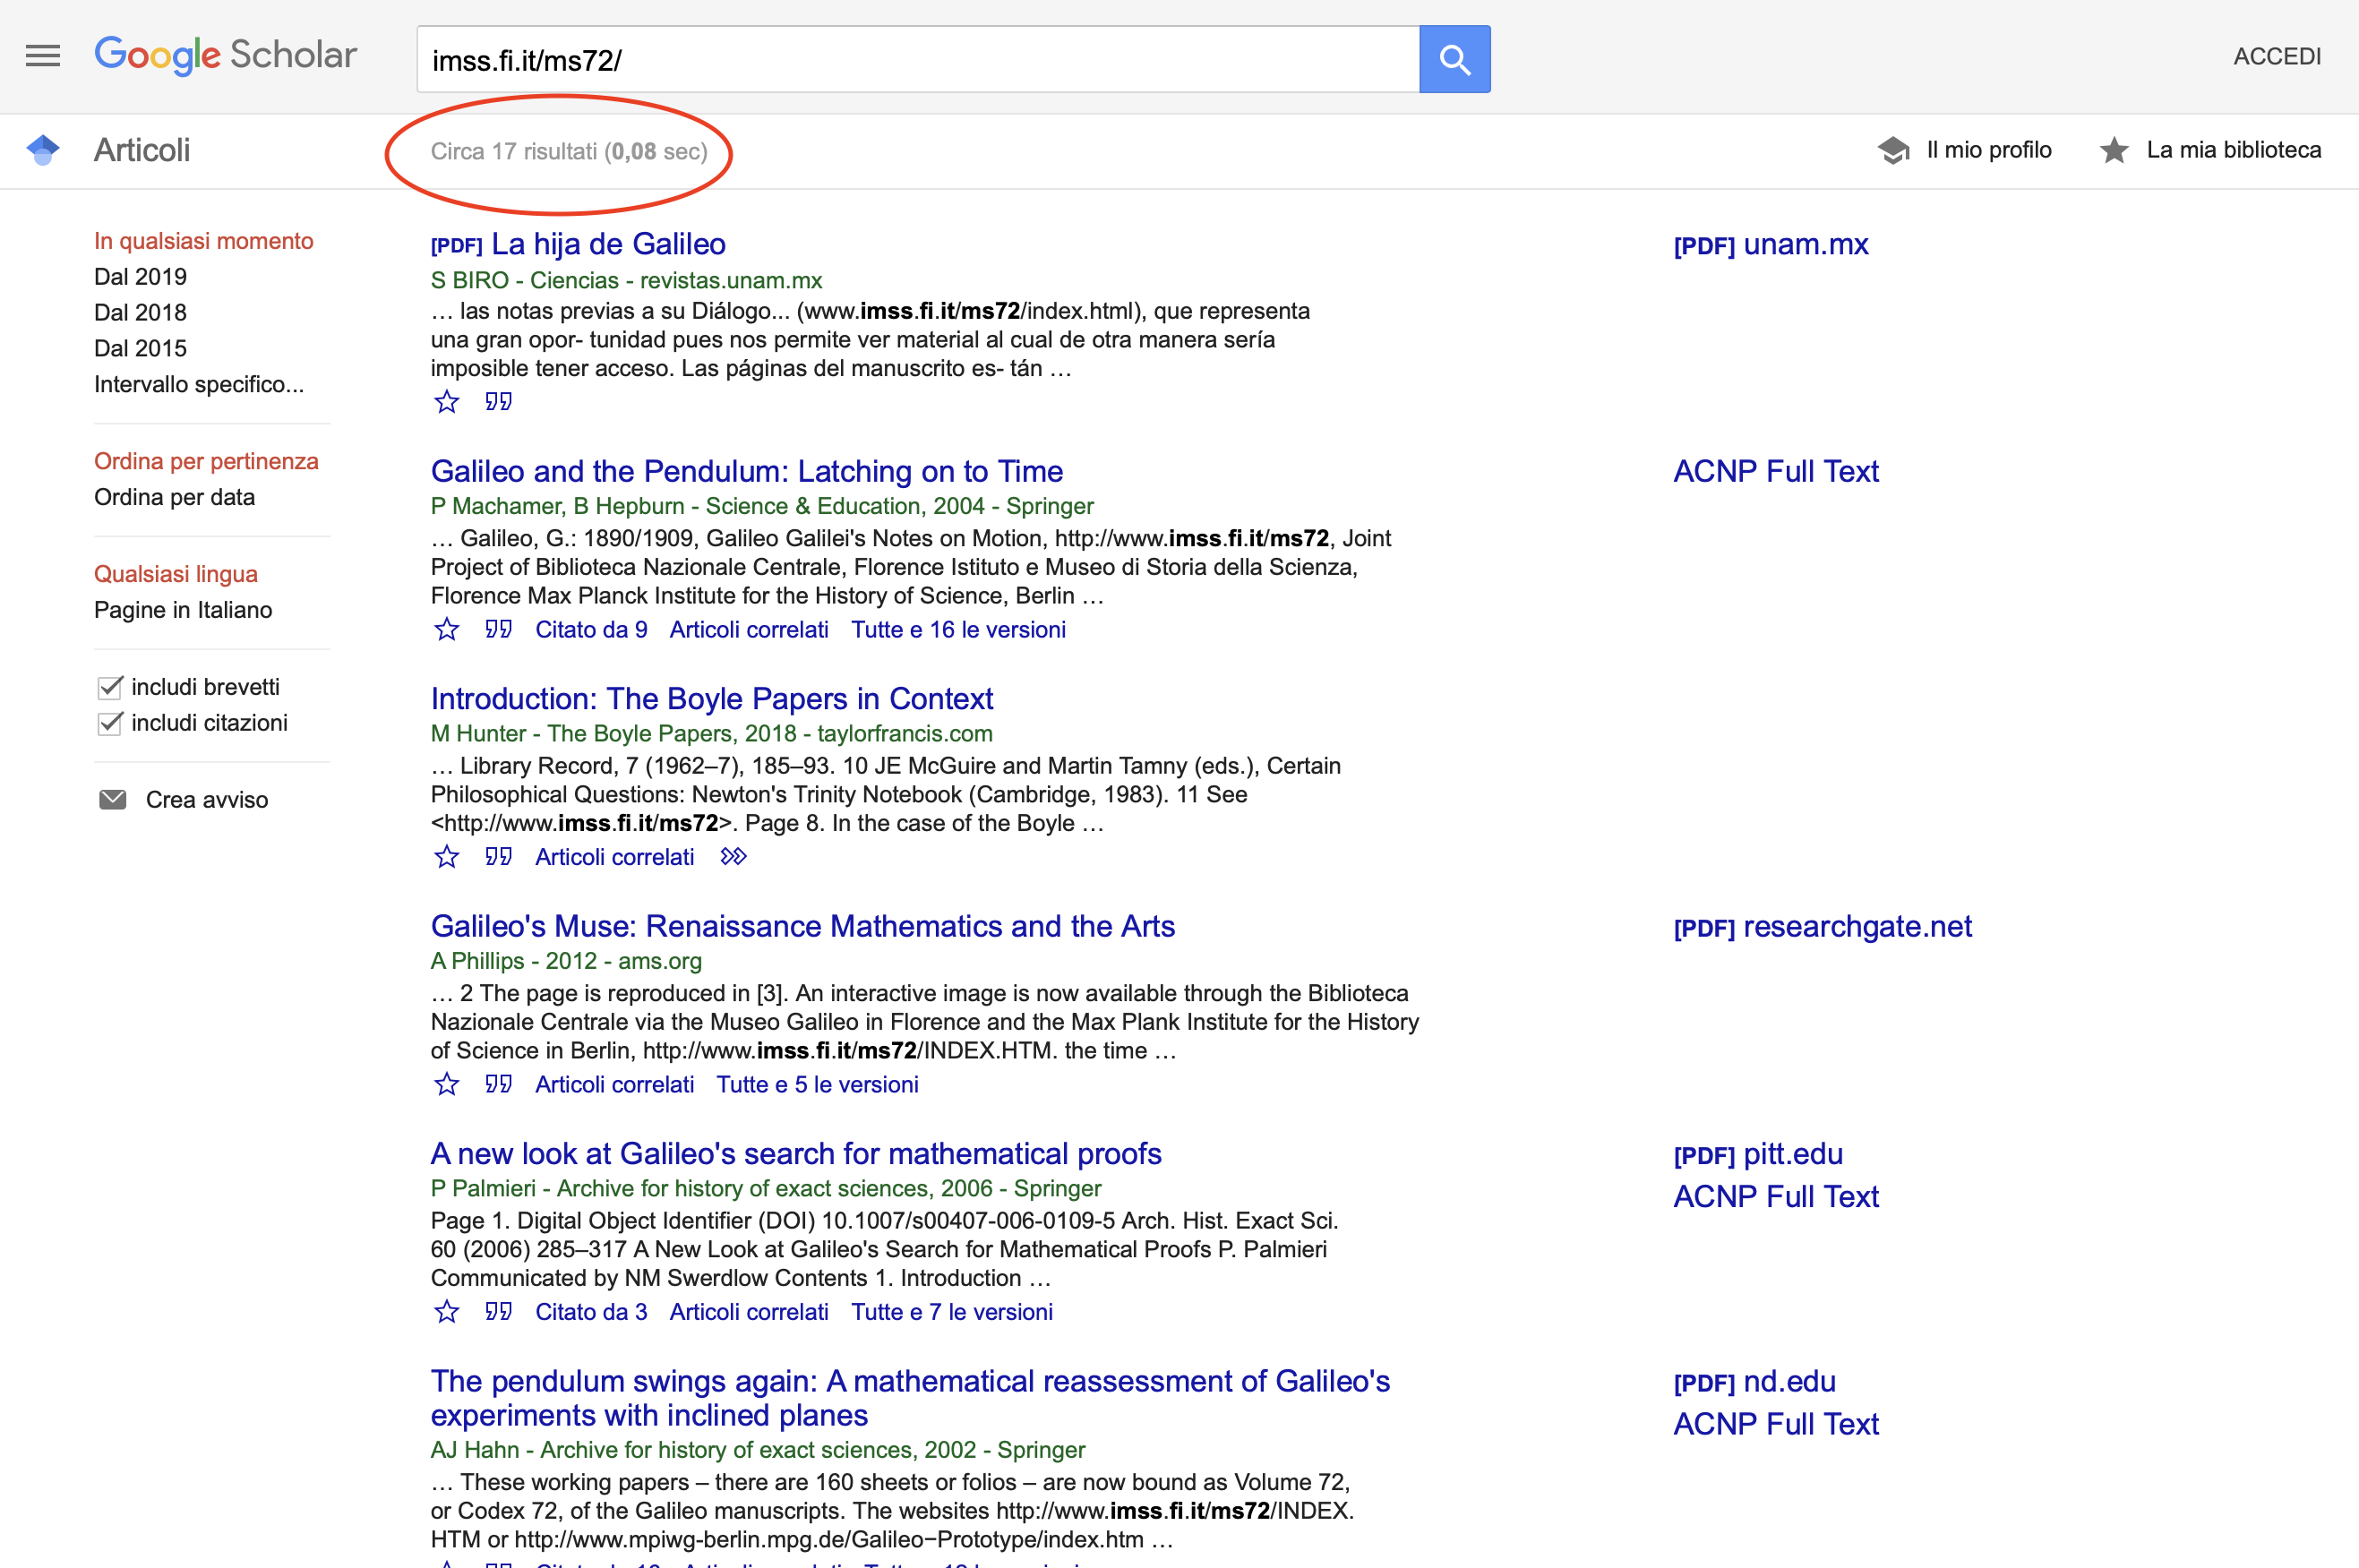The width and height of the screenshot is (2359, 1568).
Task: Open La mia biblioteca link
Action: pyautogui.click(x=2234, y=150)
